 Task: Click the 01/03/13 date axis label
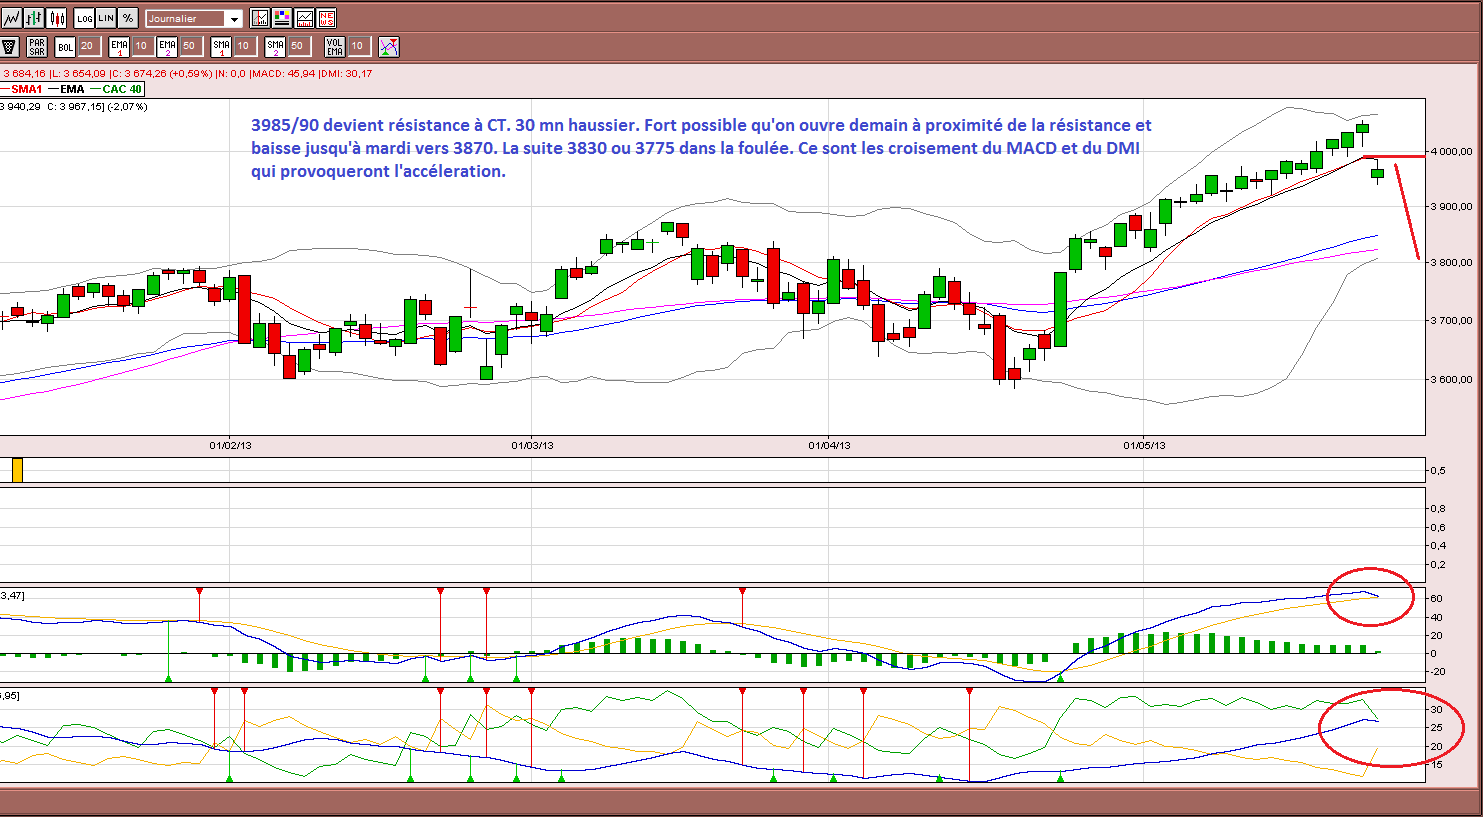tap(532, 445)
